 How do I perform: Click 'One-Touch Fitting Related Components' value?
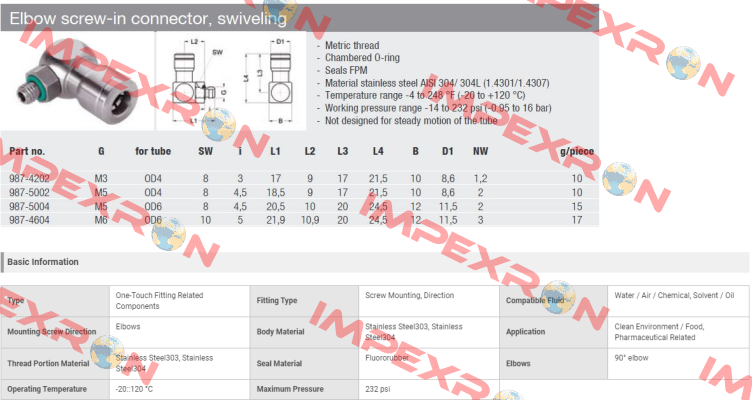159,301
